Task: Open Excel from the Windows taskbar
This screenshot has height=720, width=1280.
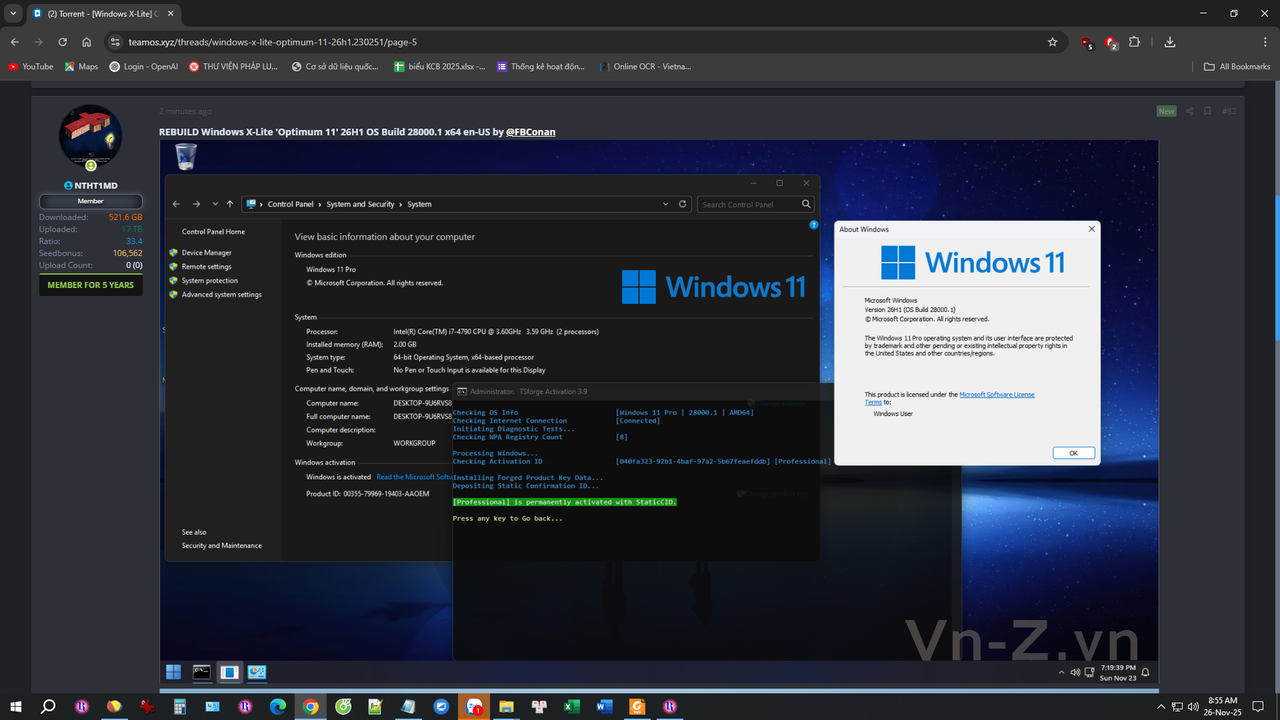Action: (572, 706)
